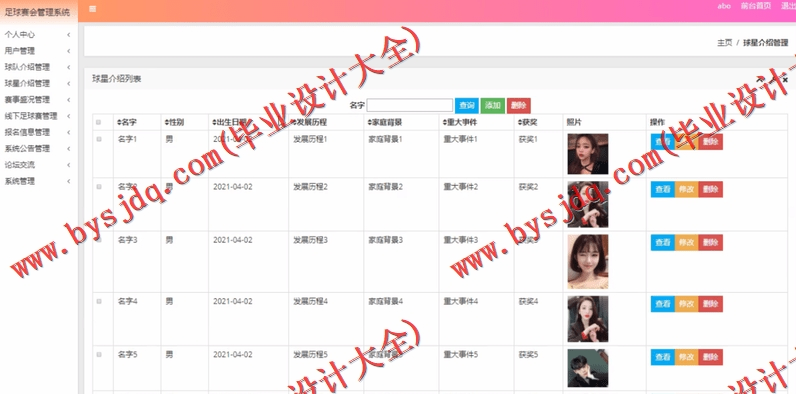Image resolution: width=796 pixels, height=394 pixels.
Task: Expand the 报名信息管理 sidebar chevron
Action: pos(69,133)
